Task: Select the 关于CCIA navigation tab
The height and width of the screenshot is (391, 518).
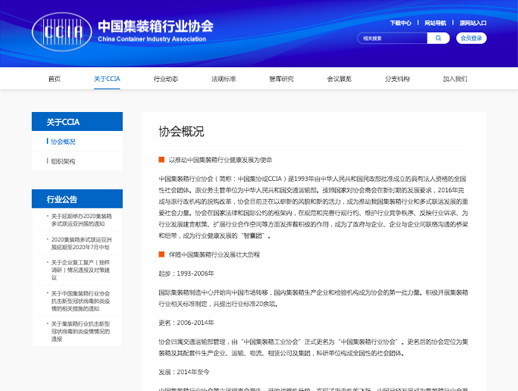Action: point(107,79)
